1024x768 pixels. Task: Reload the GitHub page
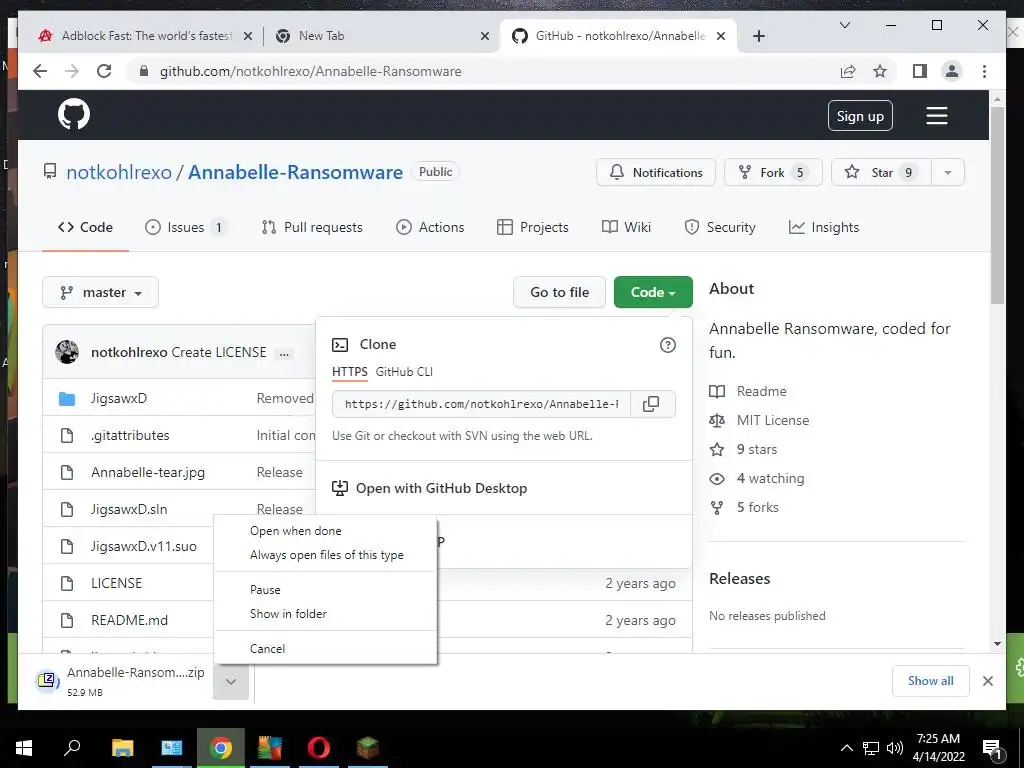pos(104,71)
